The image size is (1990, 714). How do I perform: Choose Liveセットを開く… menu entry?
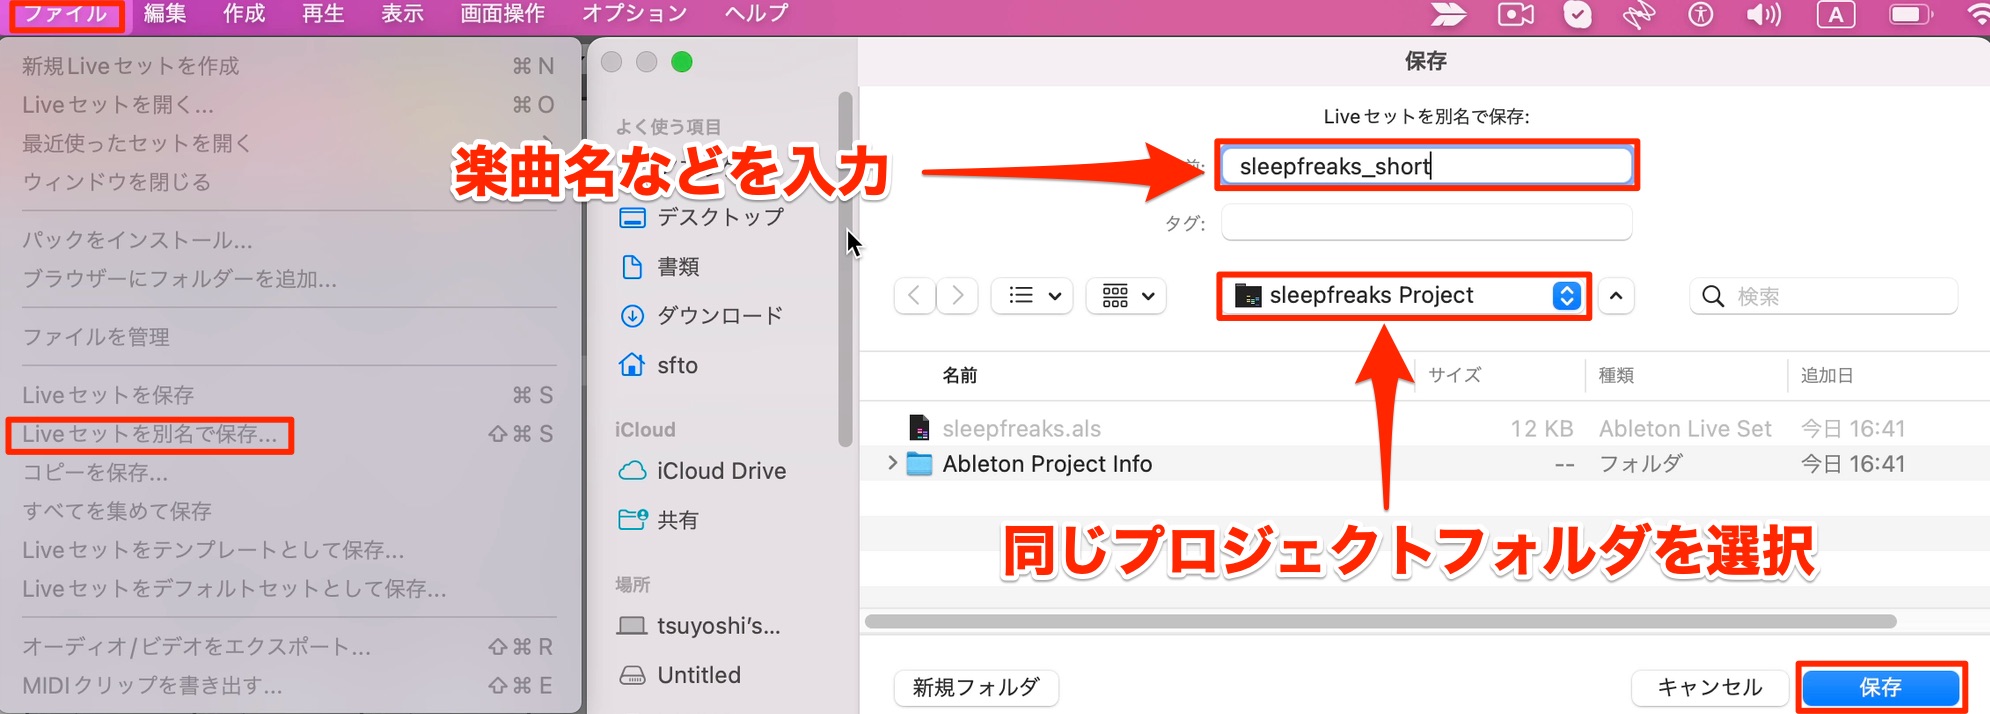(x=118, y=105)
